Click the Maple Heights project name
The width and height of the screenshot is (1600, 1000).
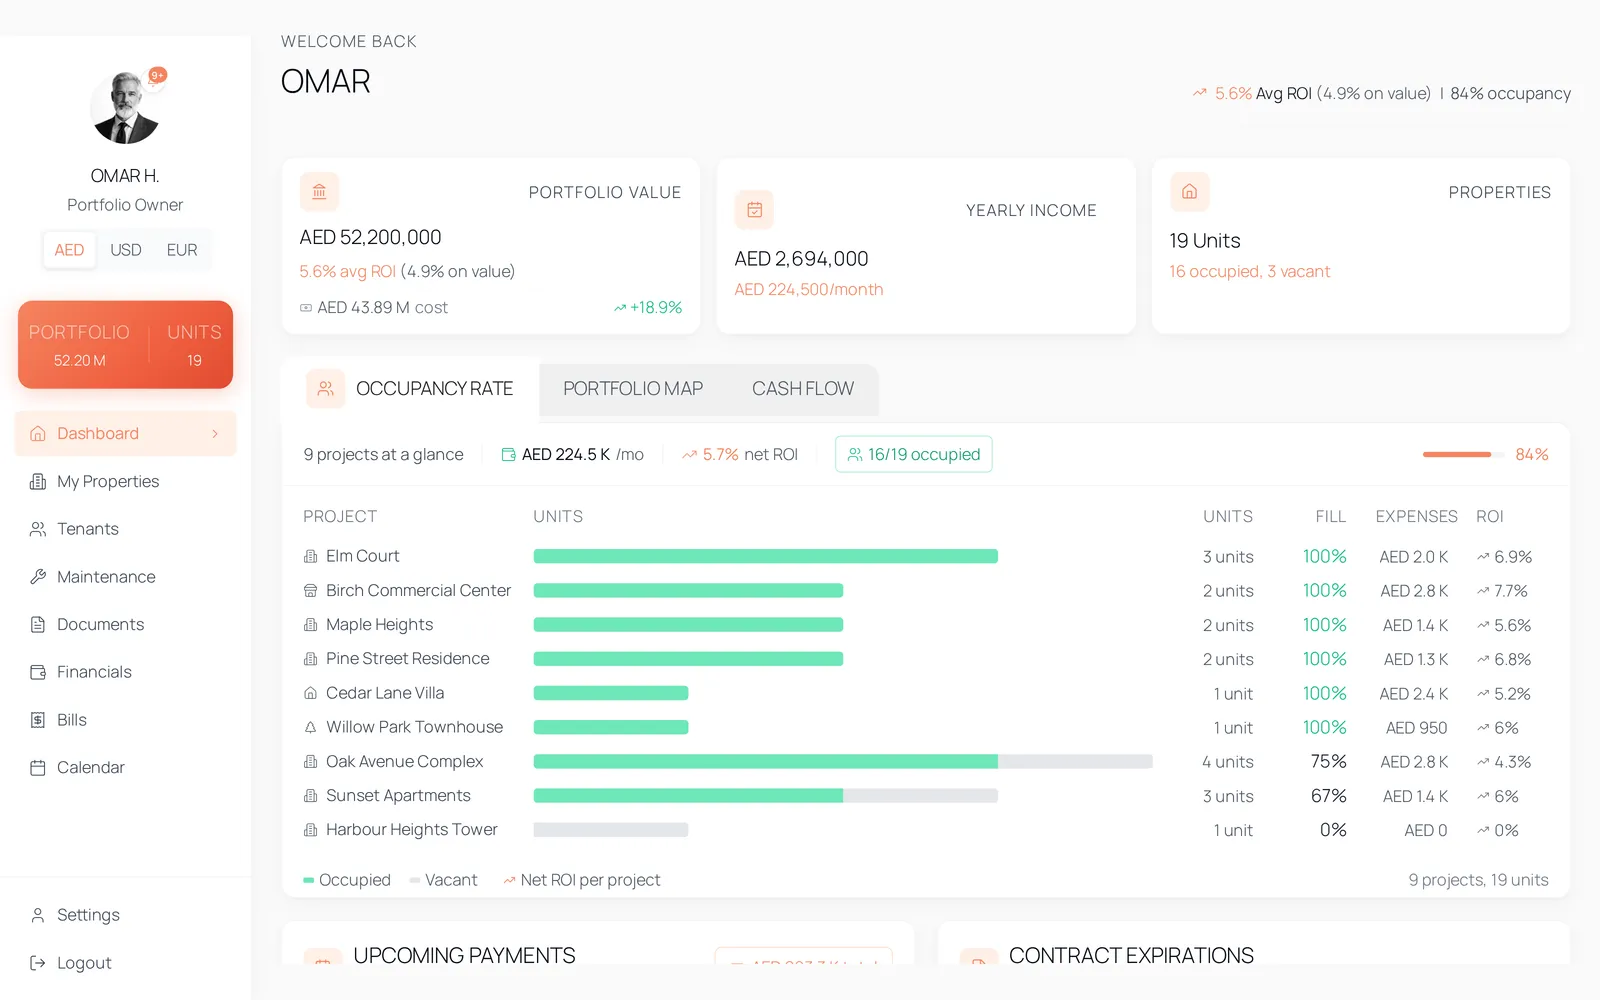[x=380, y=625]
